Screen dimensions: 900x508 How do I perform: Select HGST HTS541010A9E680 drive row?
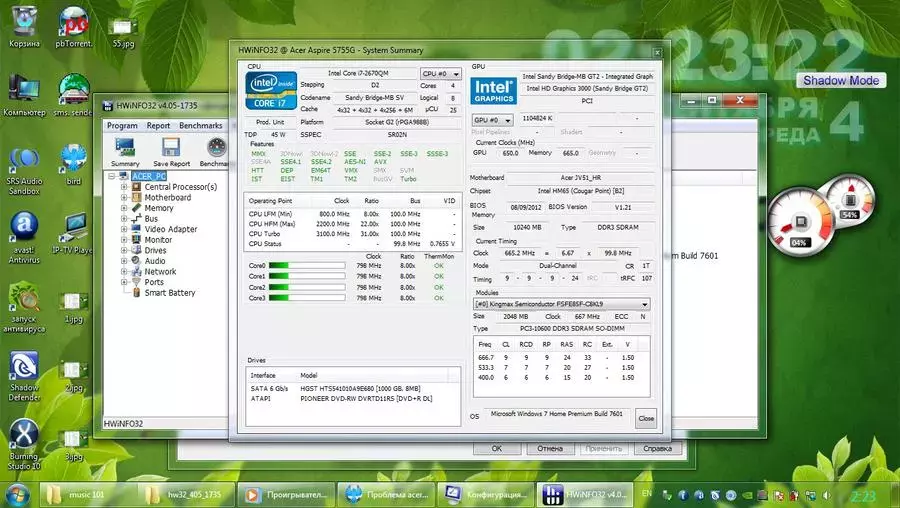352,389
